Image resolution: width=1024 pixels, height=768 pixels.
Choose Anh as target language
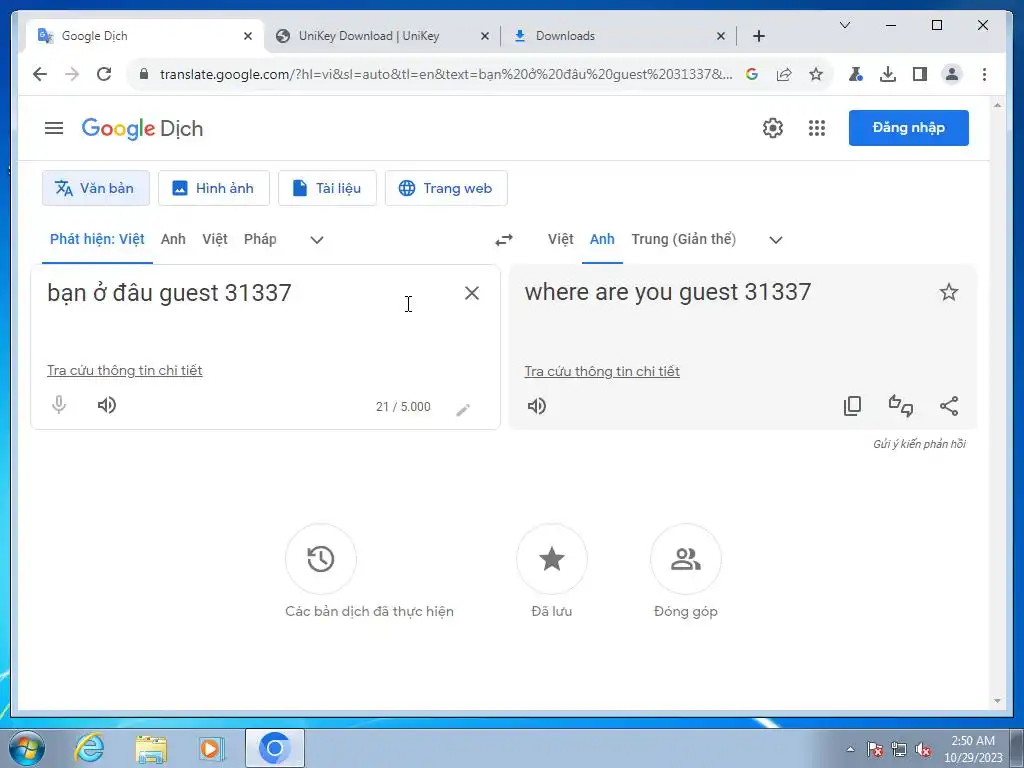coord(602,239)
